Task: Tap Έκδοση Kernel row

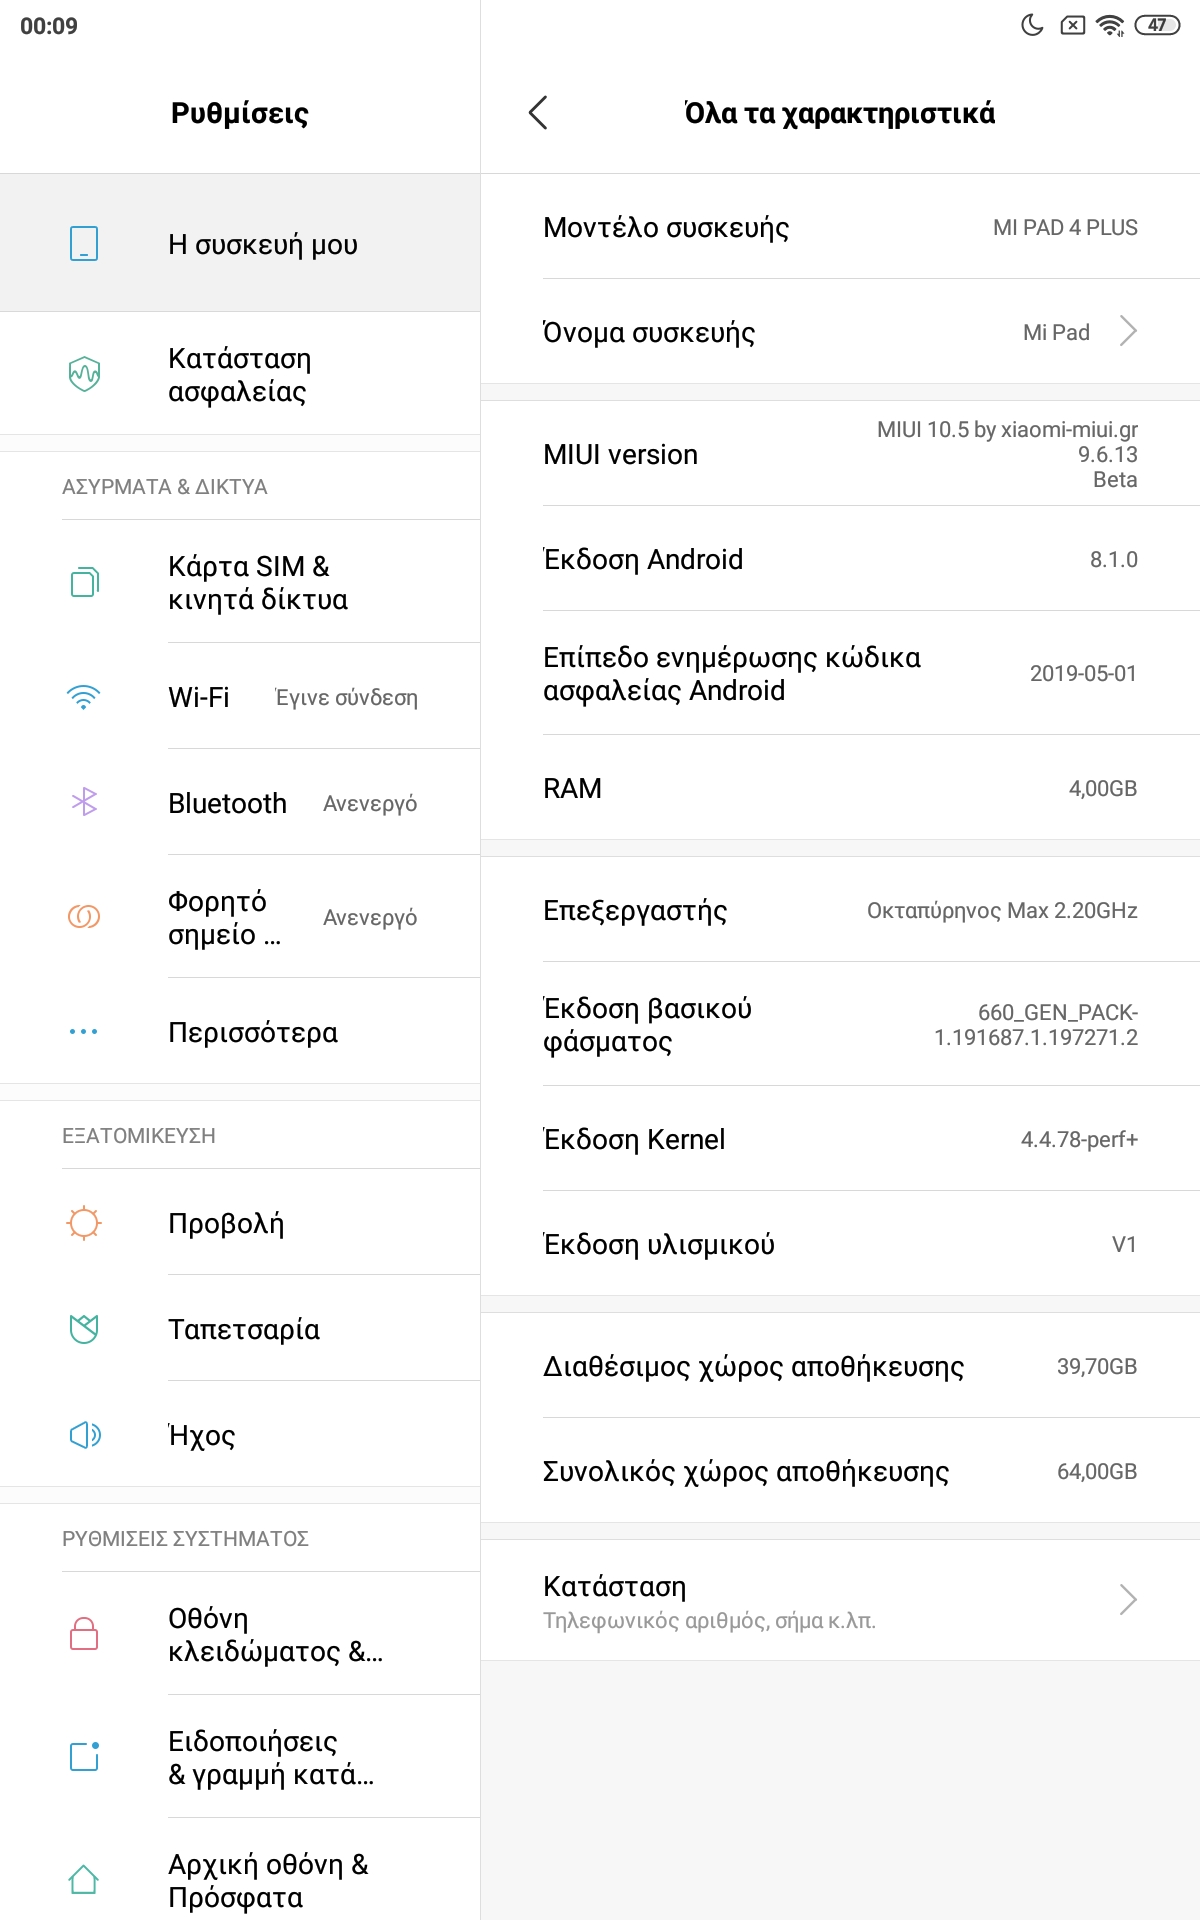Action: click(x=840, y=1140)
